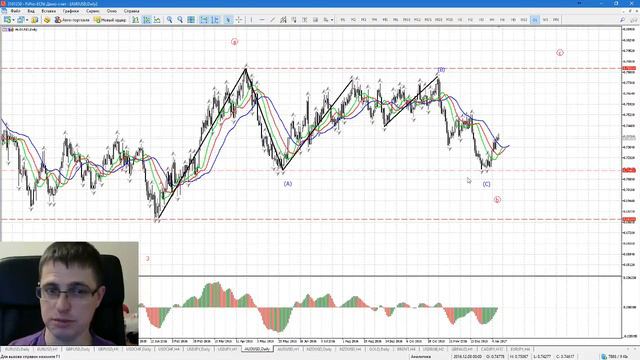Open the Вид menu

pos(31,11)
